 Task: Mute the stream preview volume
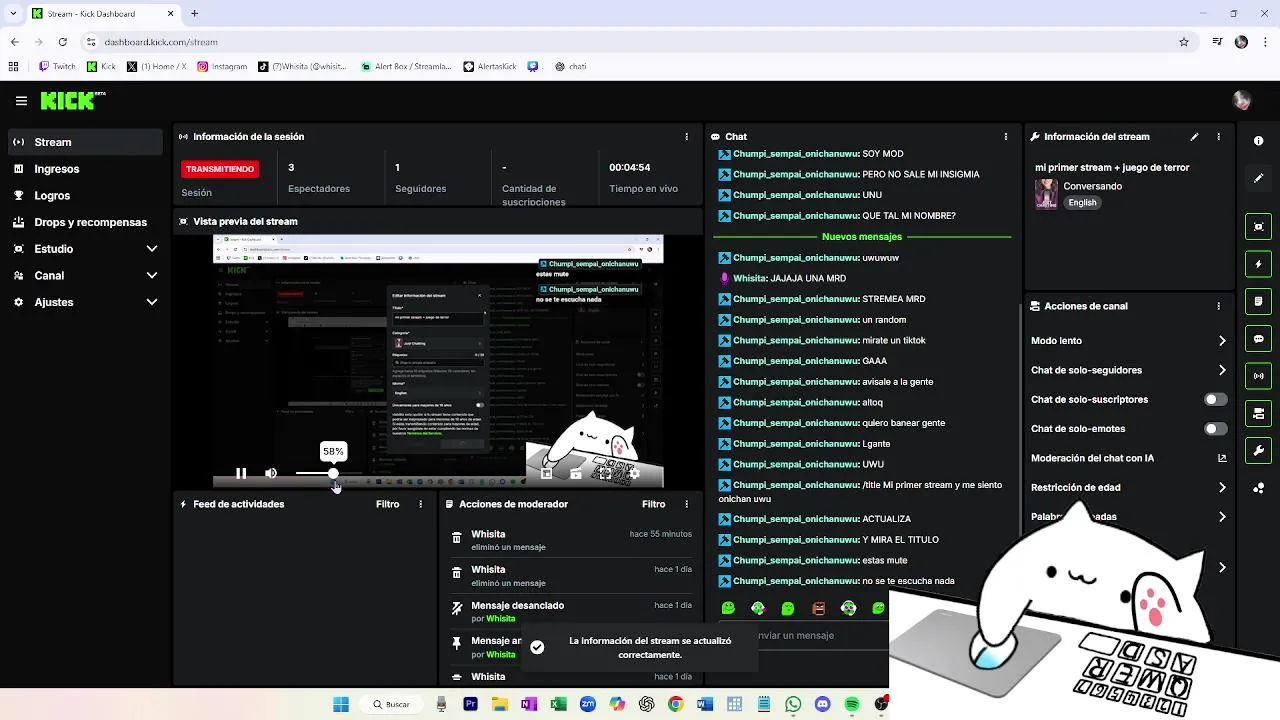tap(271, 473)
